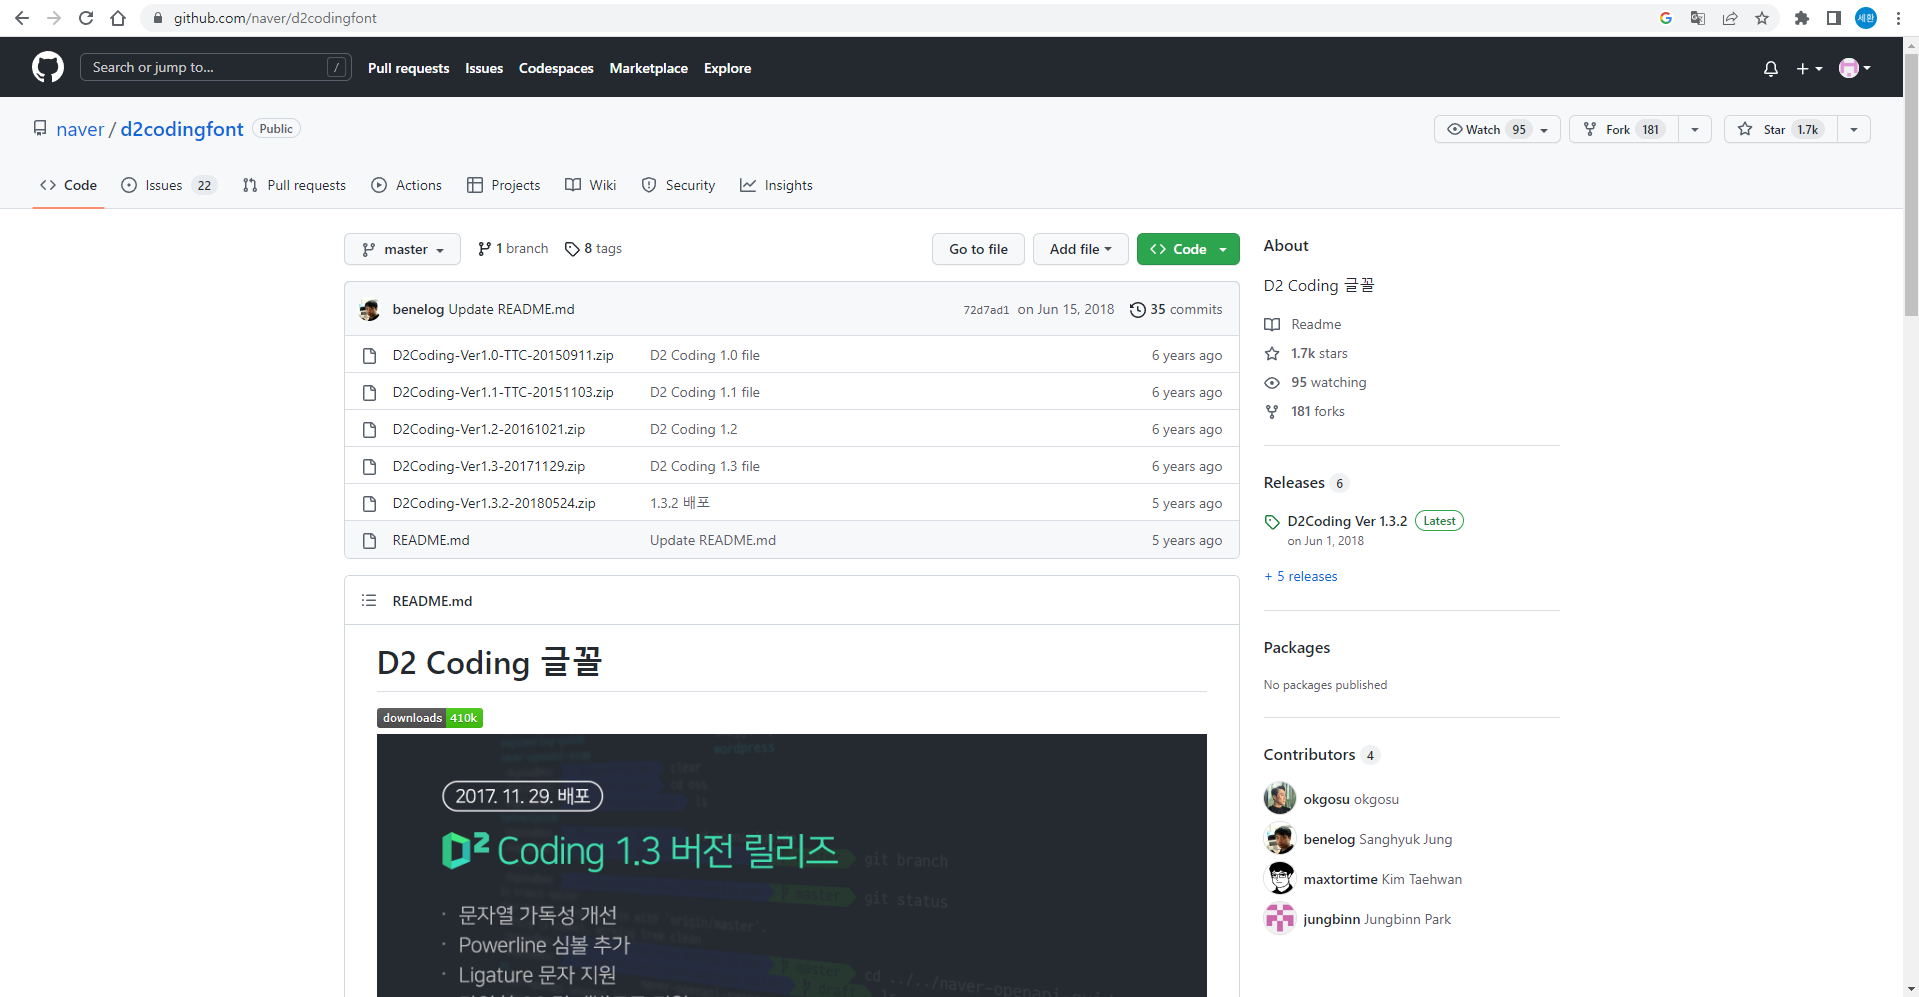This screenshot has width=1919, height=997.
Task: Open Codespaces in top navigation
Action: point(556,68)
